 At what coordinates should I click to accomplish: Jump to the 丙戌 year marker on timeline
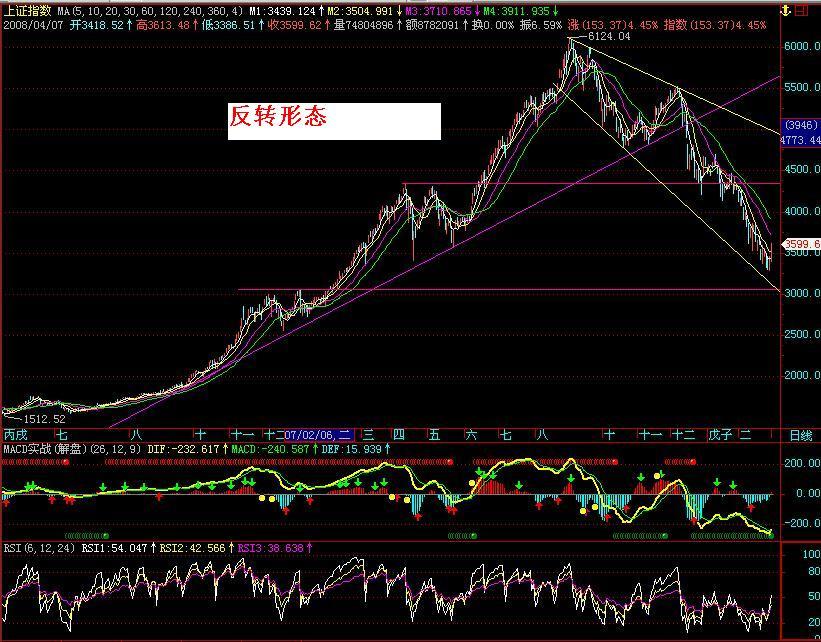coord(16,435)
